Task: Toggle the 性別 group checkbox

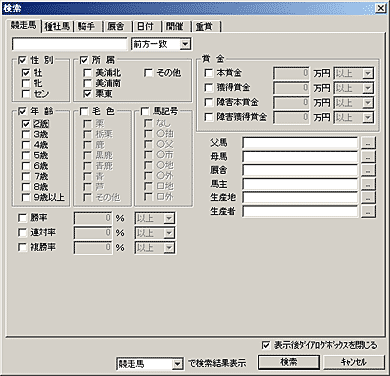Action: [x=22, y=60]
